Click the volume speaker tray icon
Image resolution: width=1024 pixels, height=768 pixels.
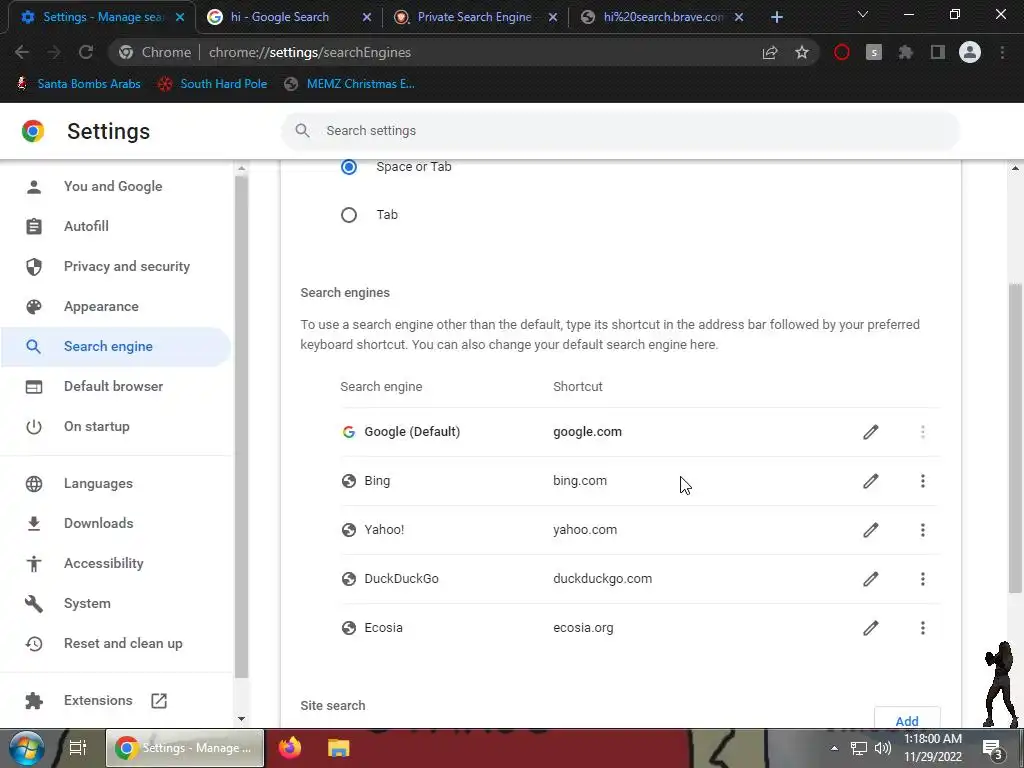click(882, 748)
